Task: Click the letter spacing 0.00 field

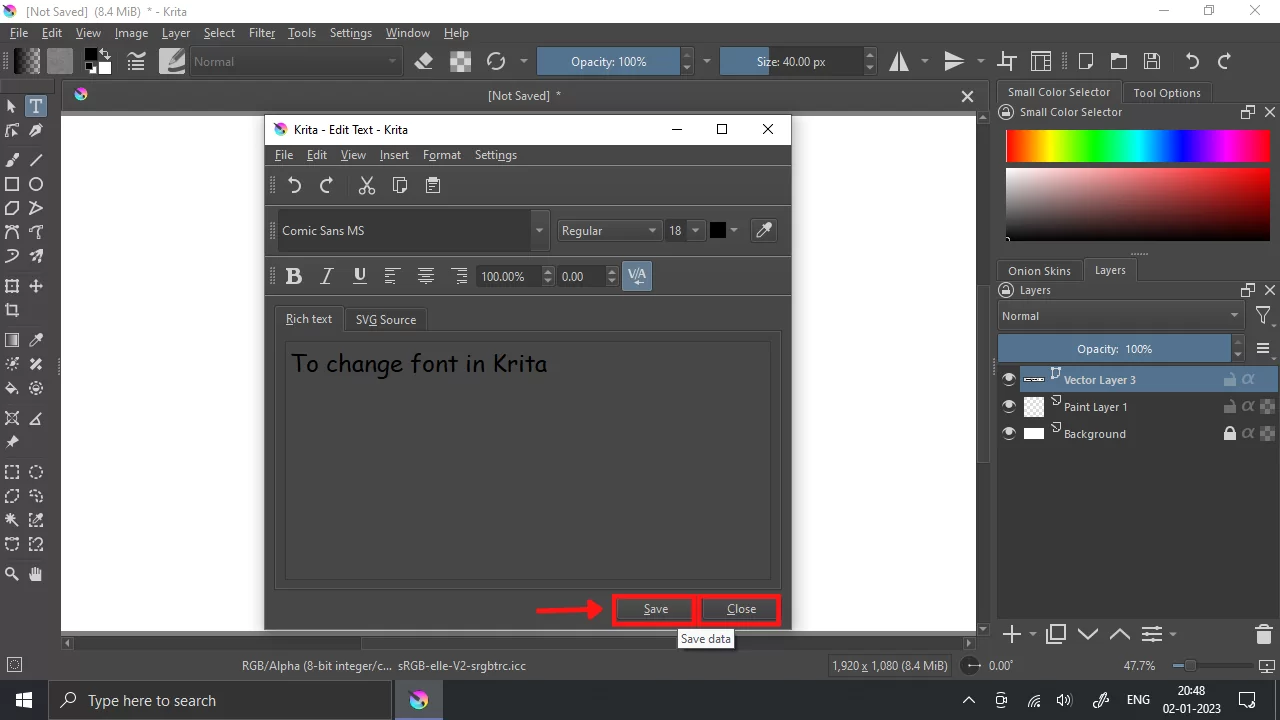Action: click(580, 276)
